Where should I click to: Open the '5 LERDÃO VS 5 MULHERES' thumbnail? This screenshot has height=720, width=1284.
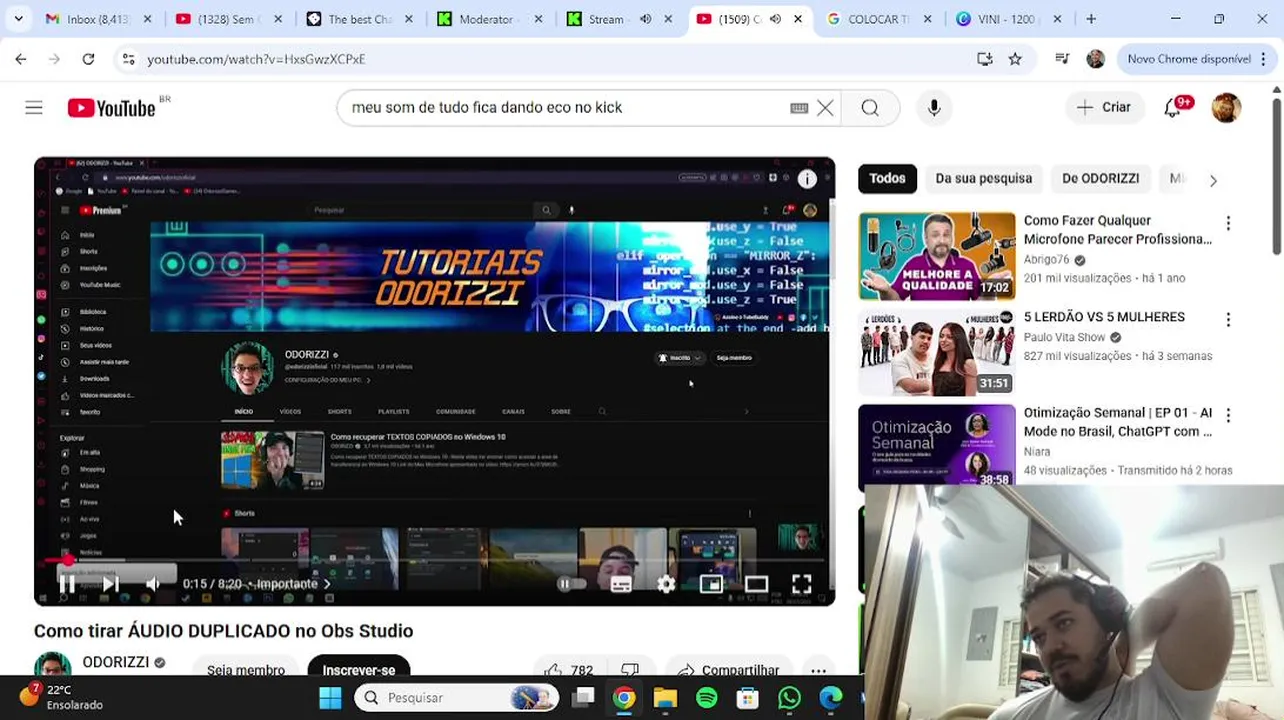click(936, 352)
